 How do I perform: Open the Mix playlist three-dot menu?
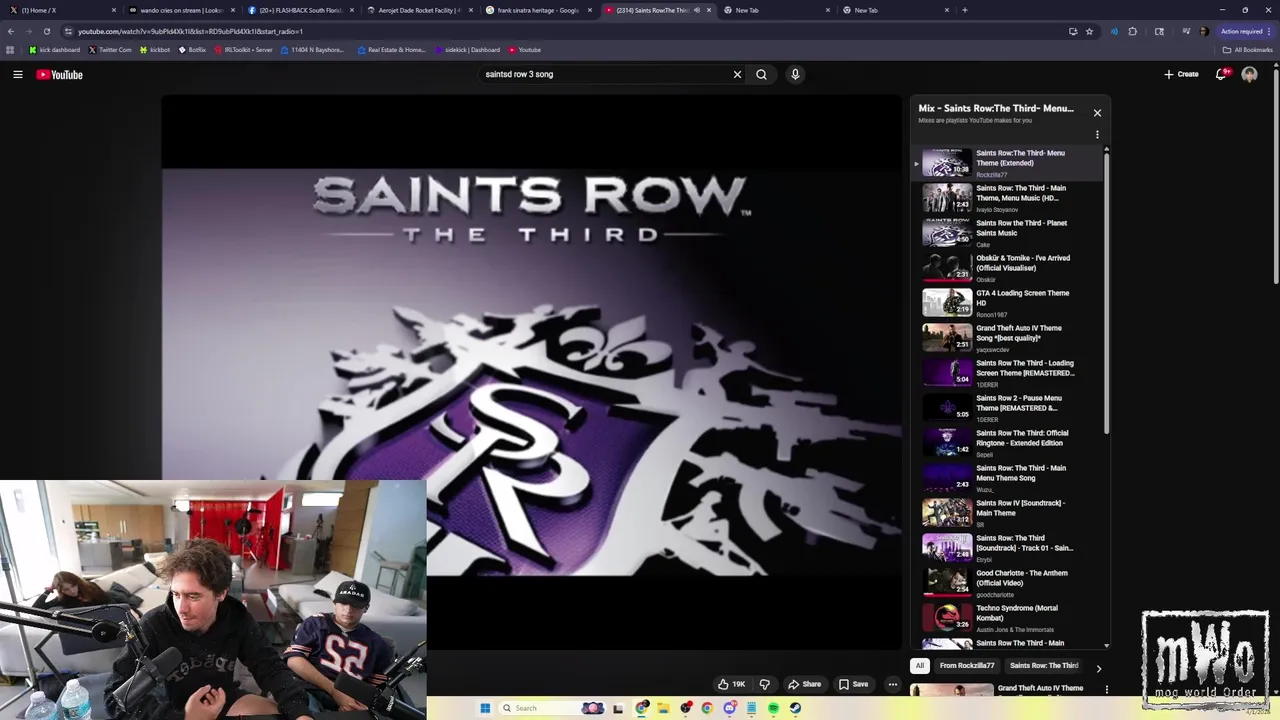1097,135
